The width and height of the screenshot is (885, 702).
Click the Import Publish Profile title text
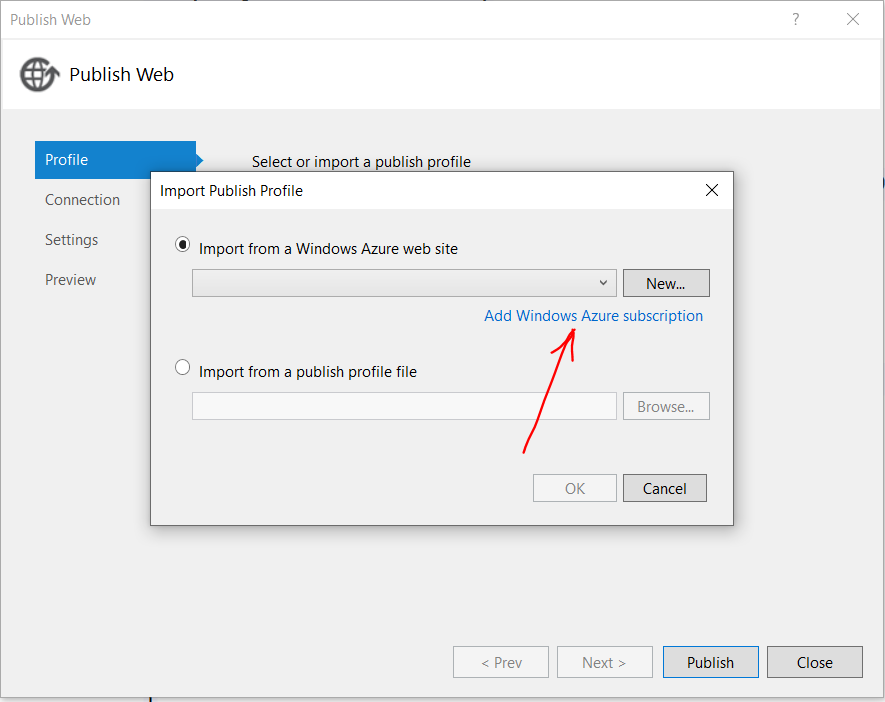(231, 191)
